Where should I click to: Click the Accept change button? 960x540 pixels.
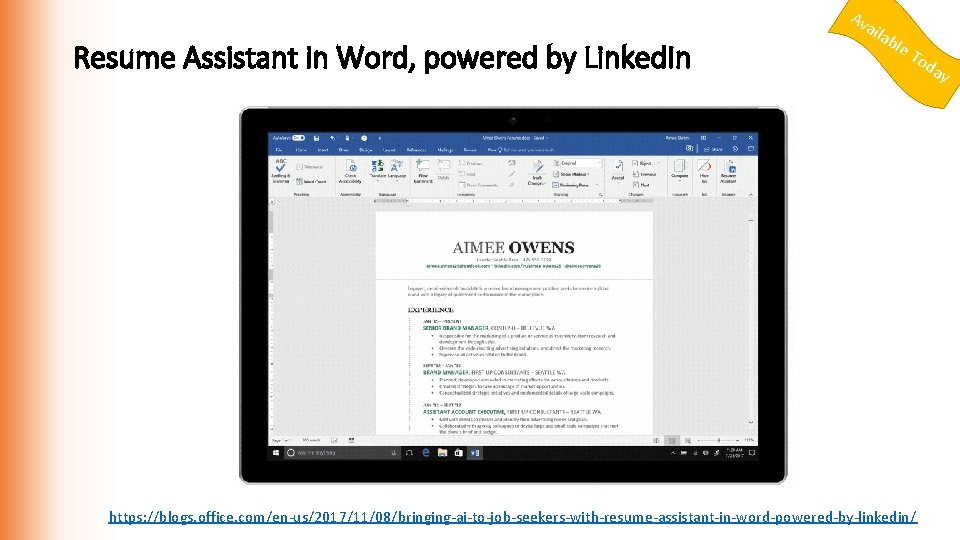pos(618,170)
